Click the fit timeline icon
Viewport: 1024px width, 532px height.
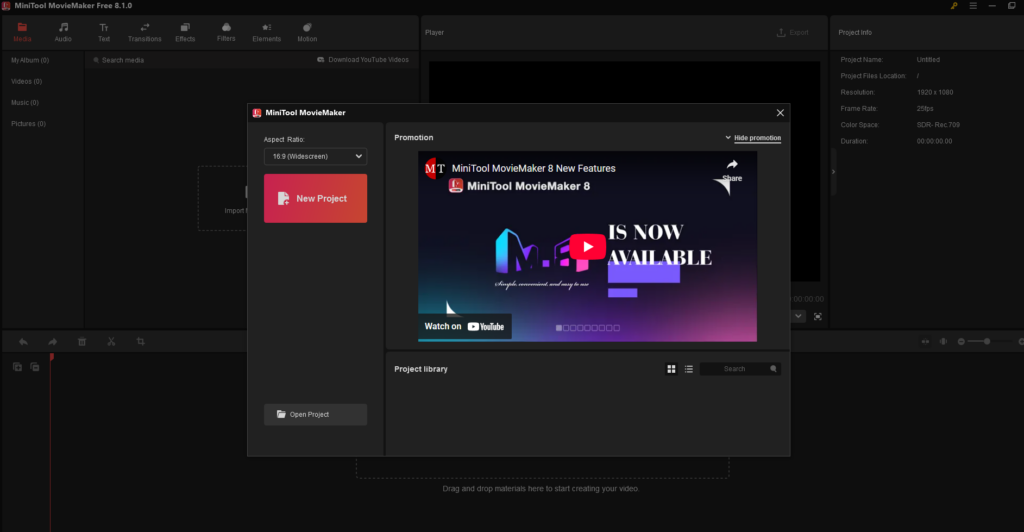(x=925, y=341)
